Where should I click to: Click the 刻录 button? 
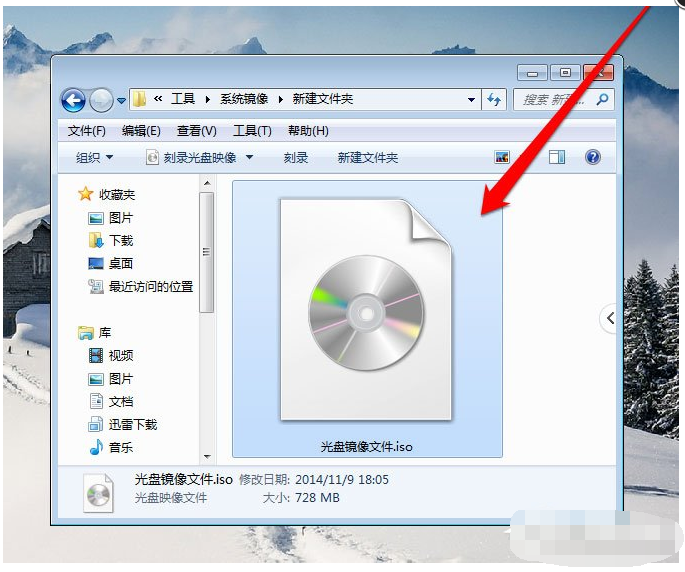click(296, 157)
